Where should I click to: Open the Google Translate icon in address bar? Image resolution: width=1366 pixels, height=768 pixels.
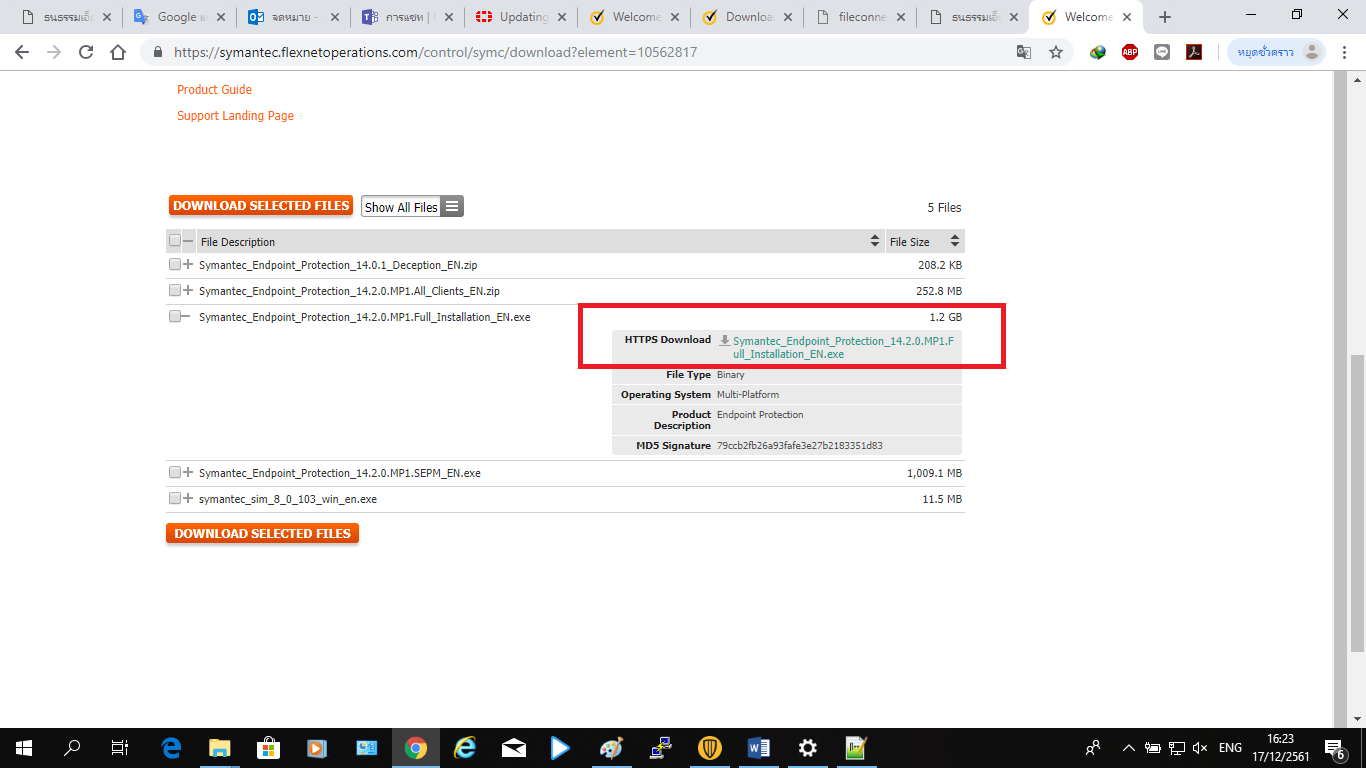point(1024,53)
